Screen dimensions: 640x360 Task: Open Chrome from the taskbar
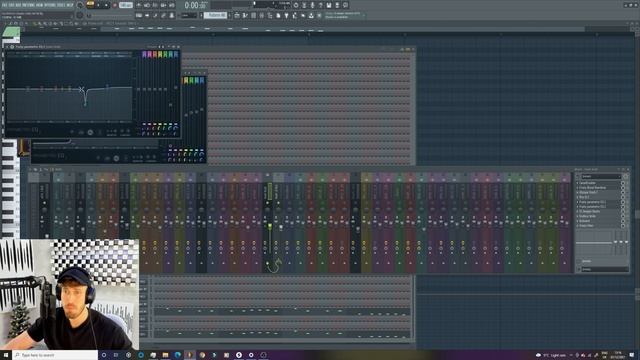coord(202,355)
